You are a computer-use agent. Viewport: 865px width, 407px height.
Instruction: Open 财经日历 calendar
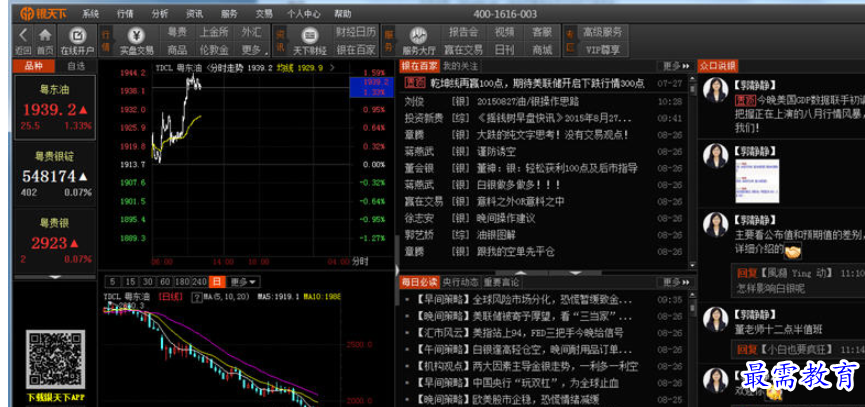[x=356, y=32]
